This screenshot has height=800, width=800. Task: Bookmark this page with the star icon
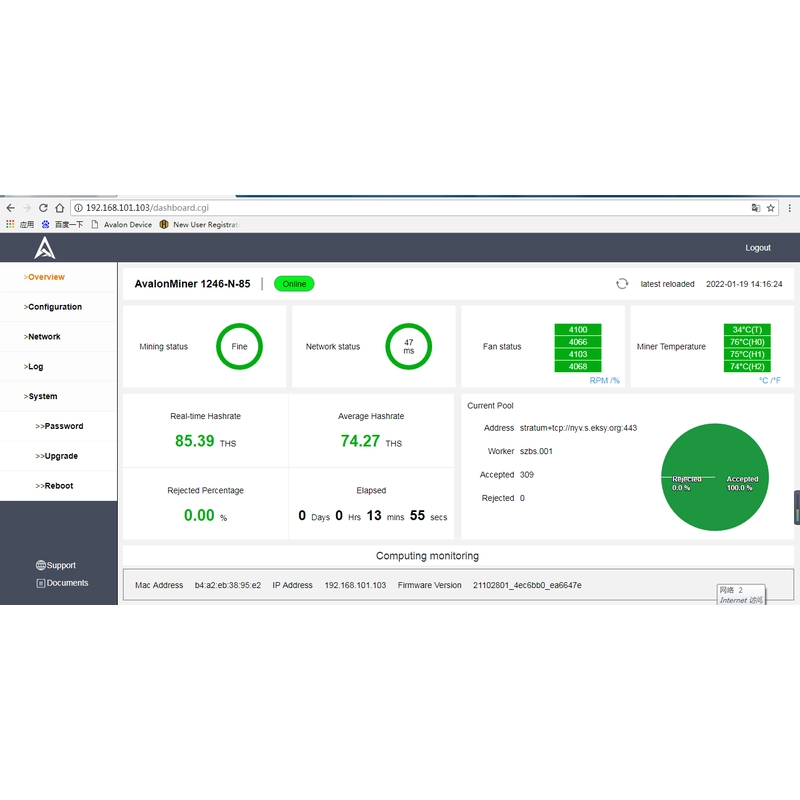click(770, 208)
